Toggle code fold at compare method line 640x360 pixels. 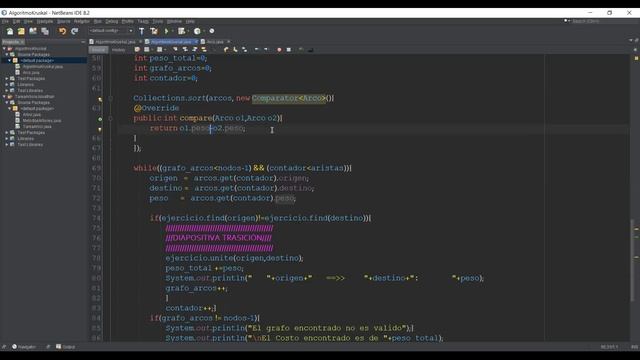pyautogui.click(x=110, y=119)
